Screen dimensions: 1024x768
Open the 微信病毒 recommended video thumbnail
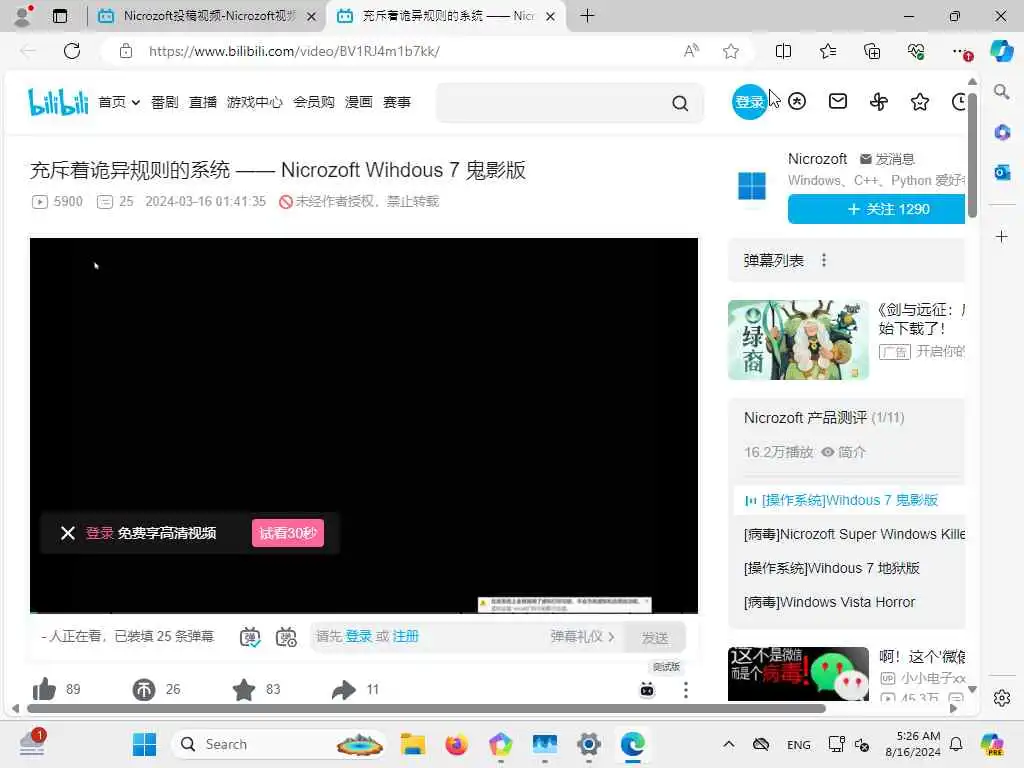click(798, 674)
